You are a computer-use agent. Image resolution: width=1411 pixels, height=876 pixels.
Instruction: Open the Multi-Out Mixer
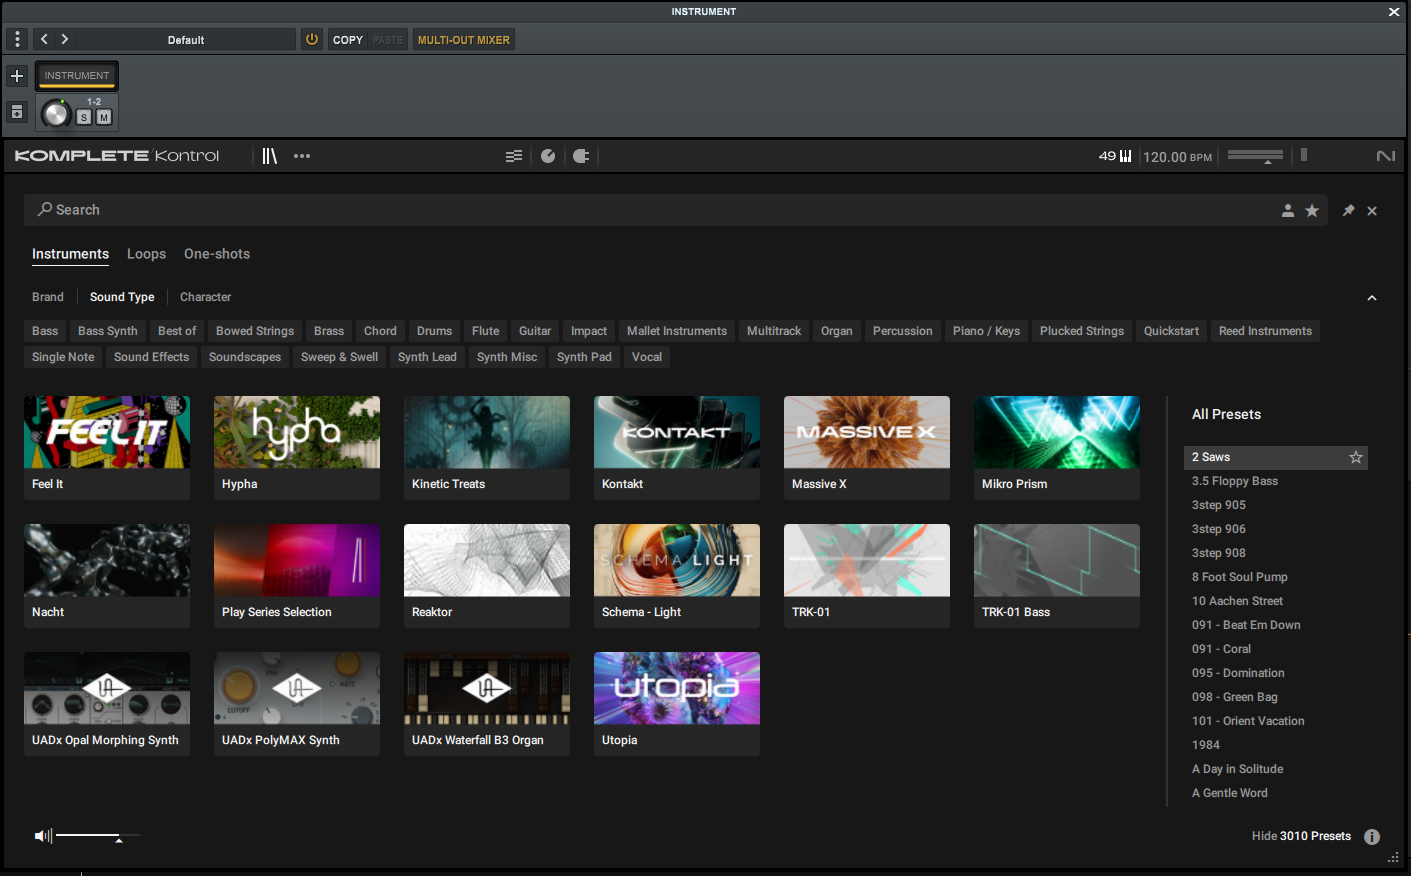point(463,40)
